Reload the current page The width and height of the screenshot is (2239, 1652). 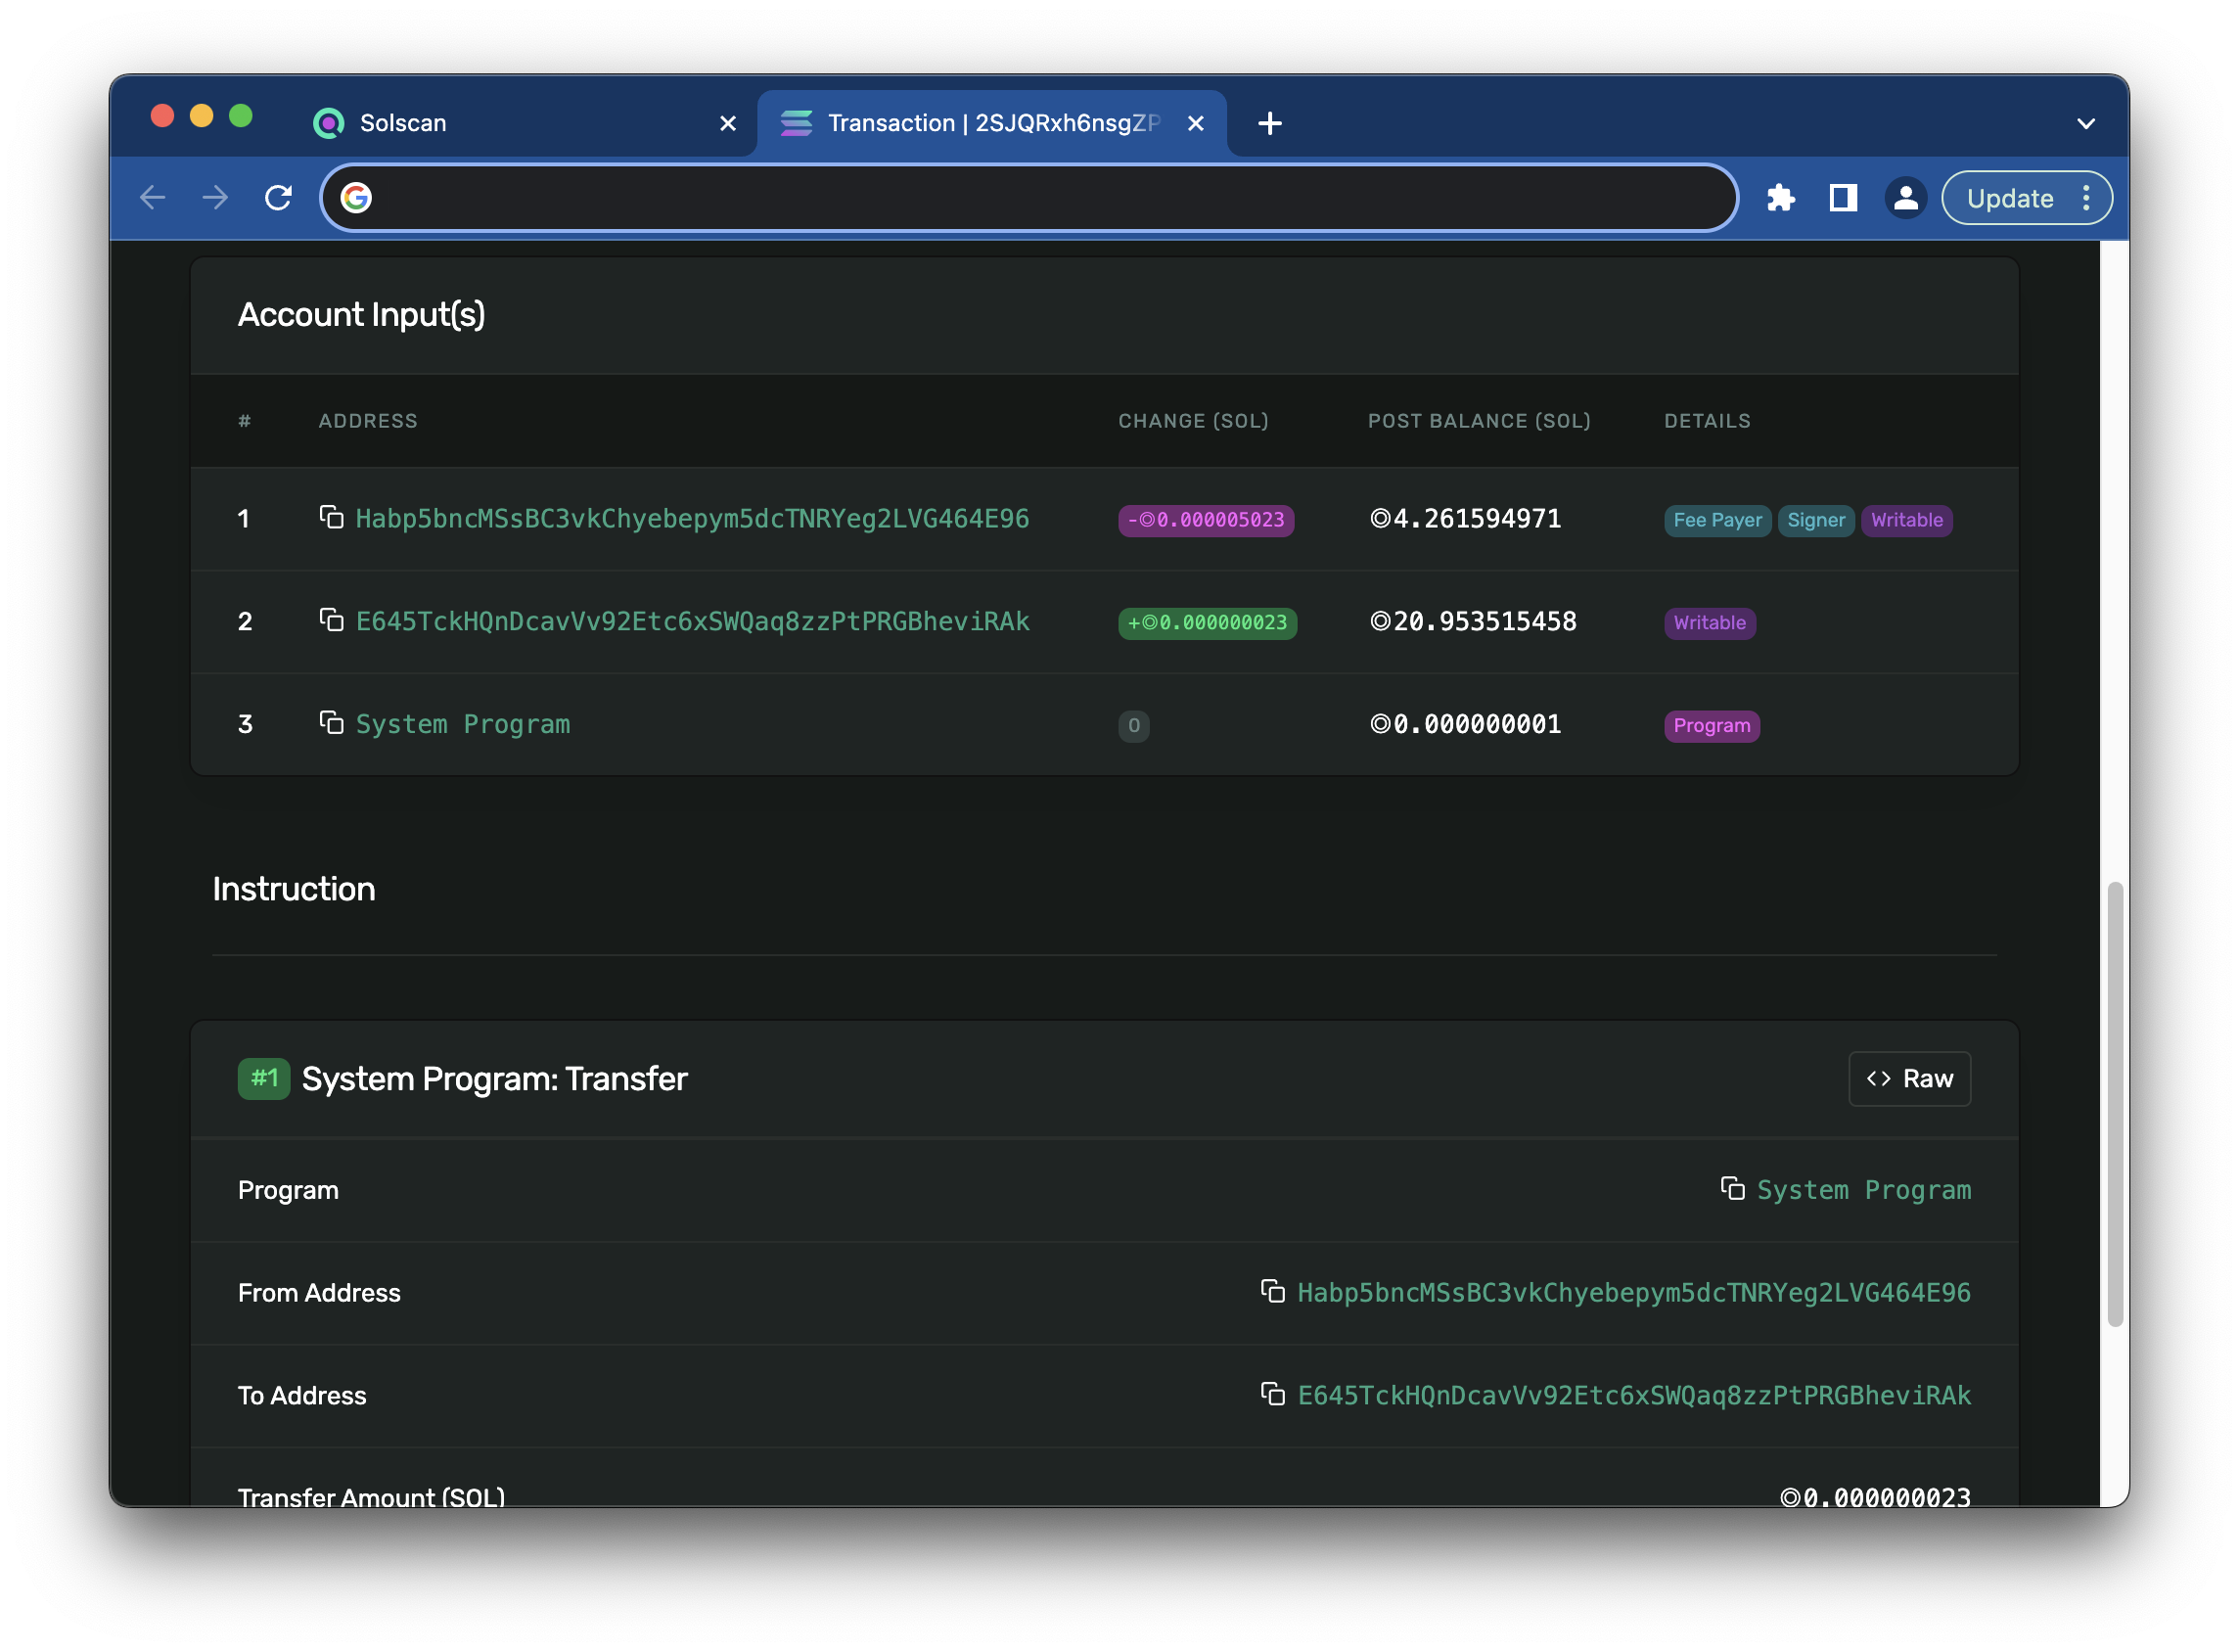pyautogui.click(x=279, y=198)
